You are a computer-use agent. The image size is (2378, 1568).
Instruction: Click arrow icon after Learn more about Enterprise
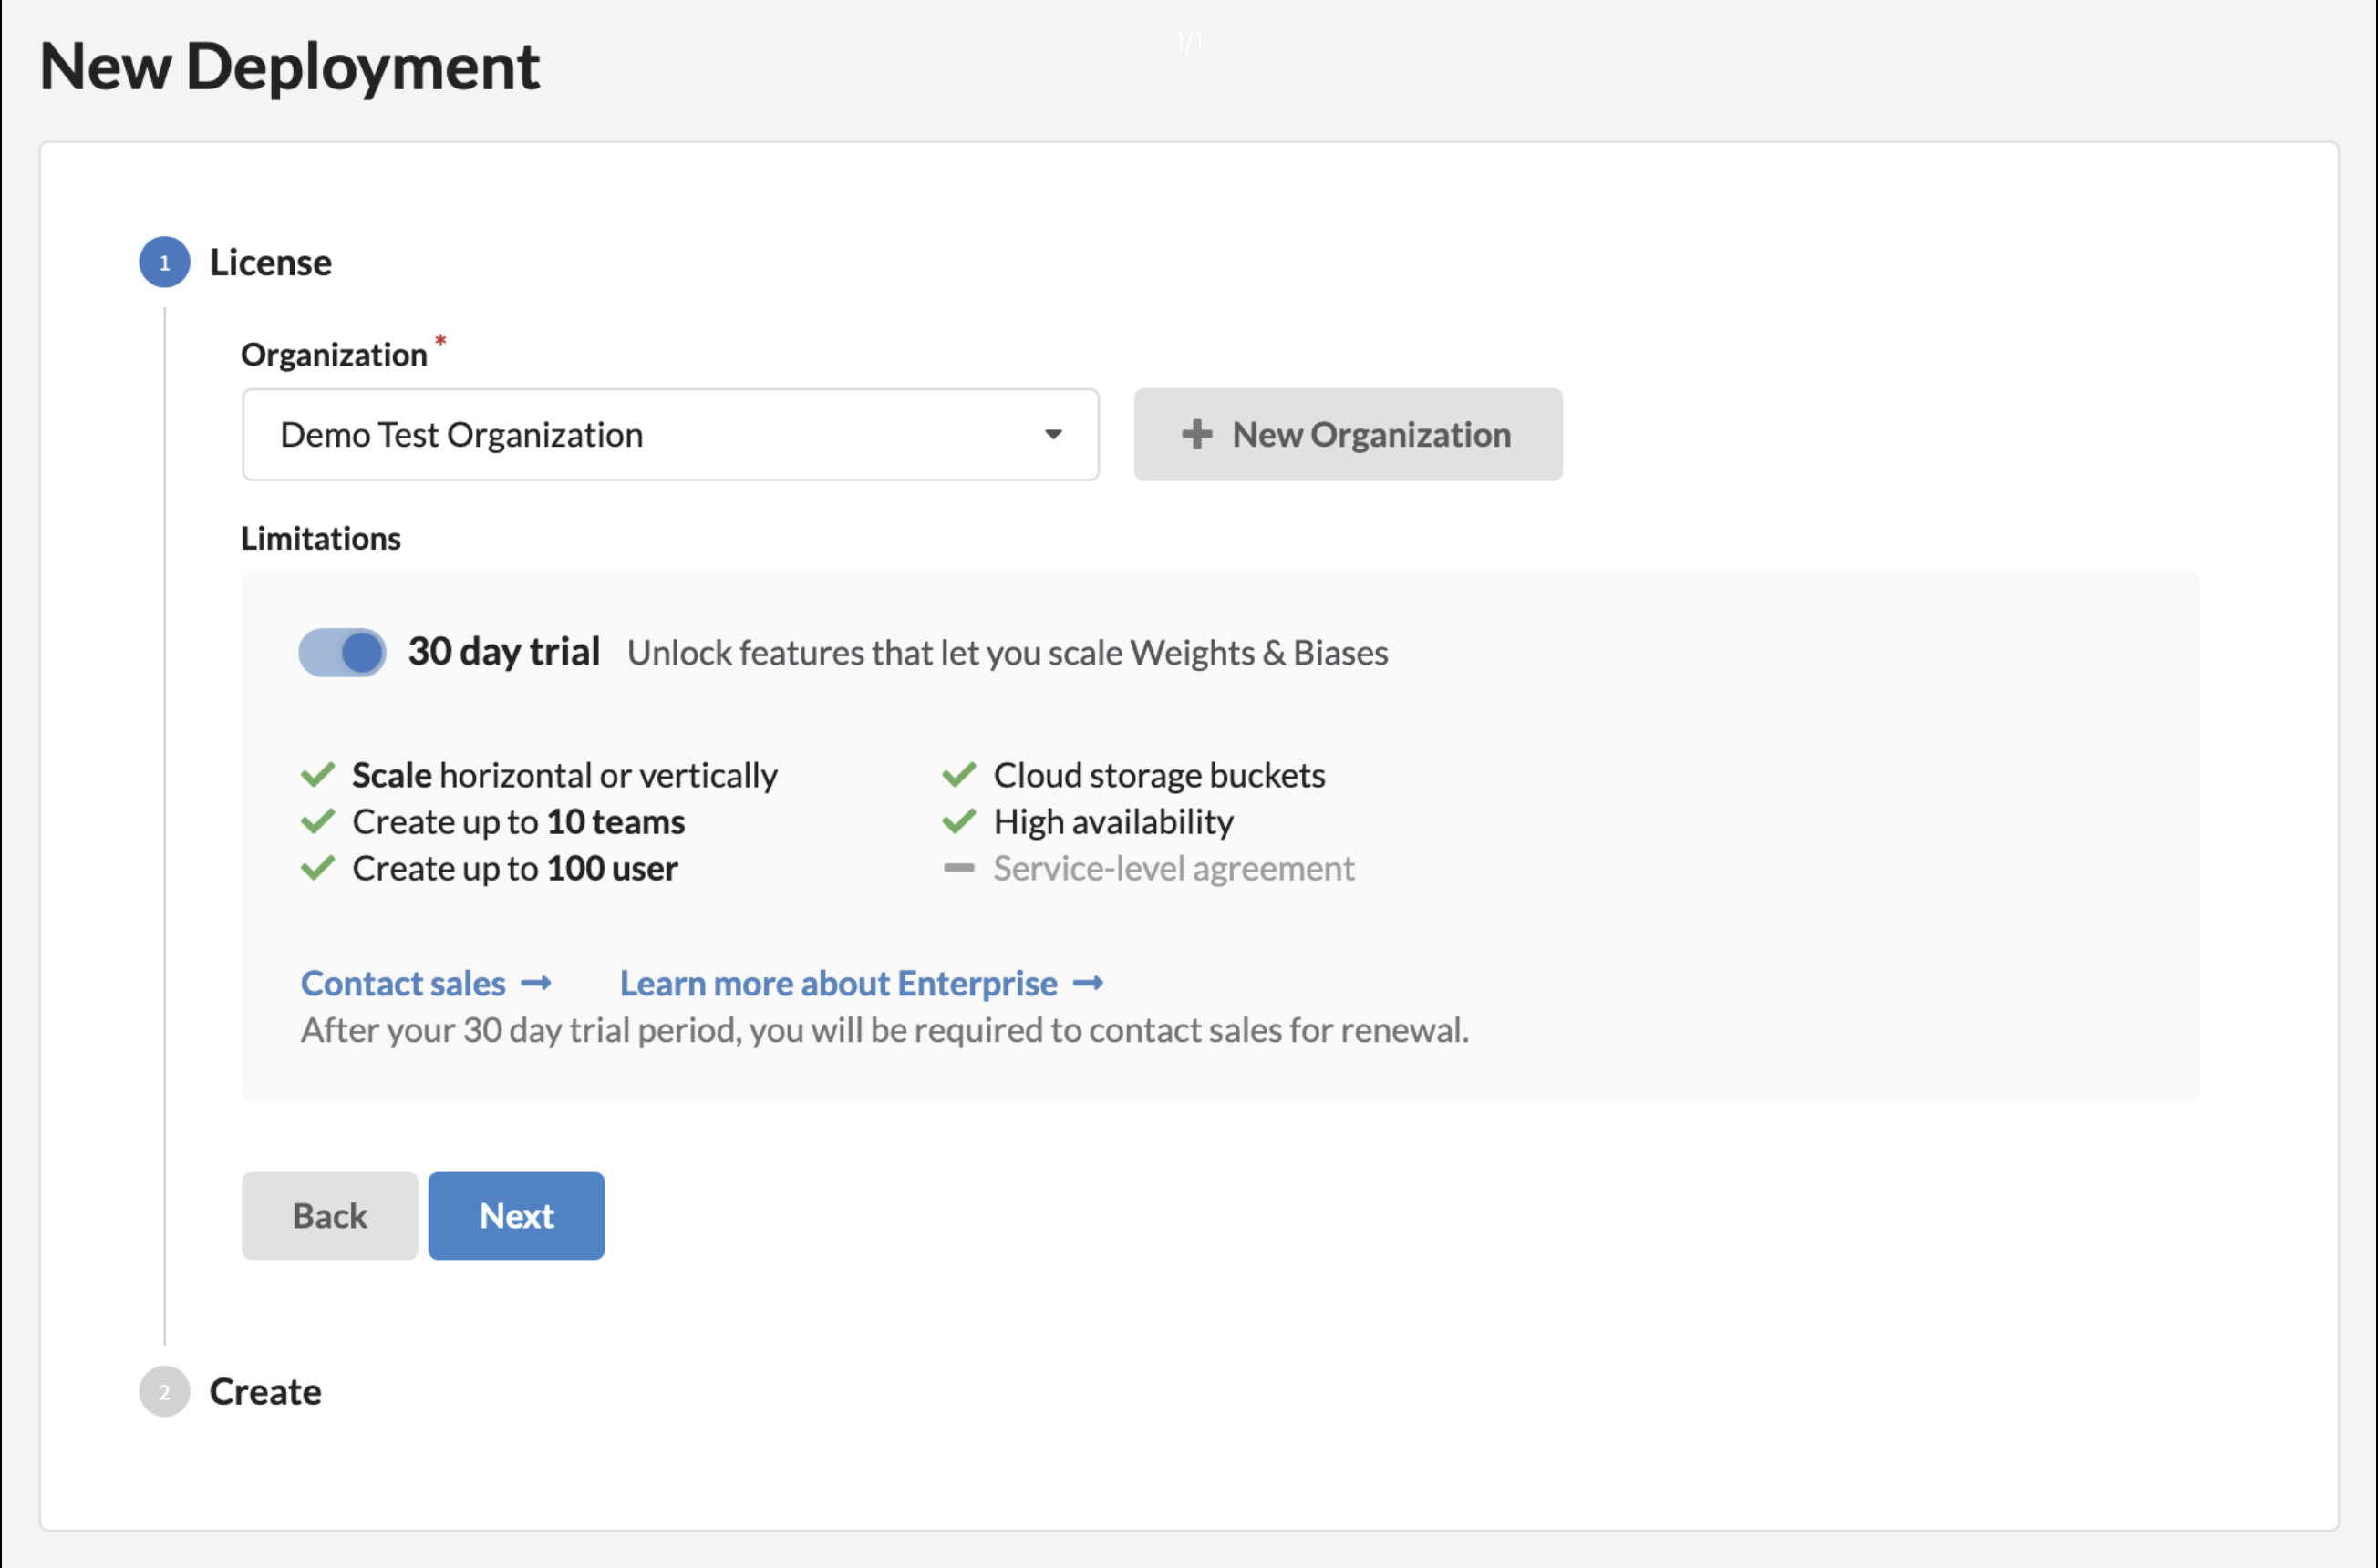click(1088, 983)
